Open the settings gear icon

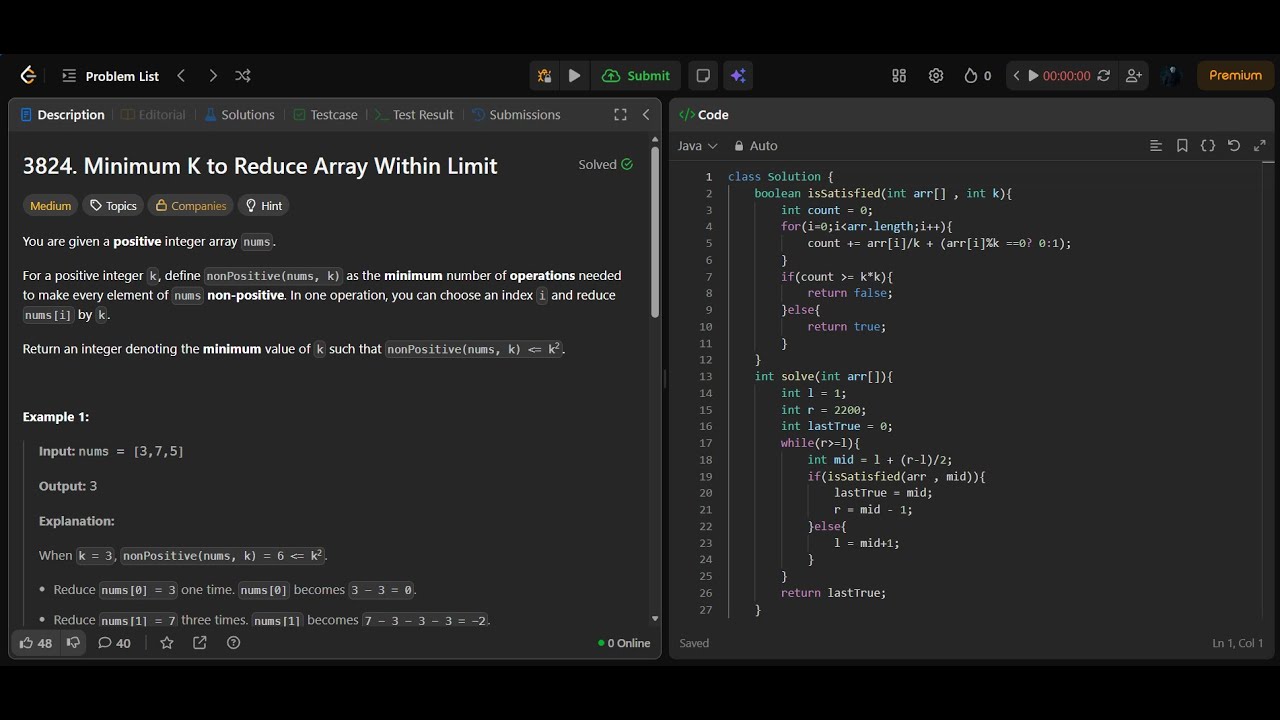click(936, 75)
